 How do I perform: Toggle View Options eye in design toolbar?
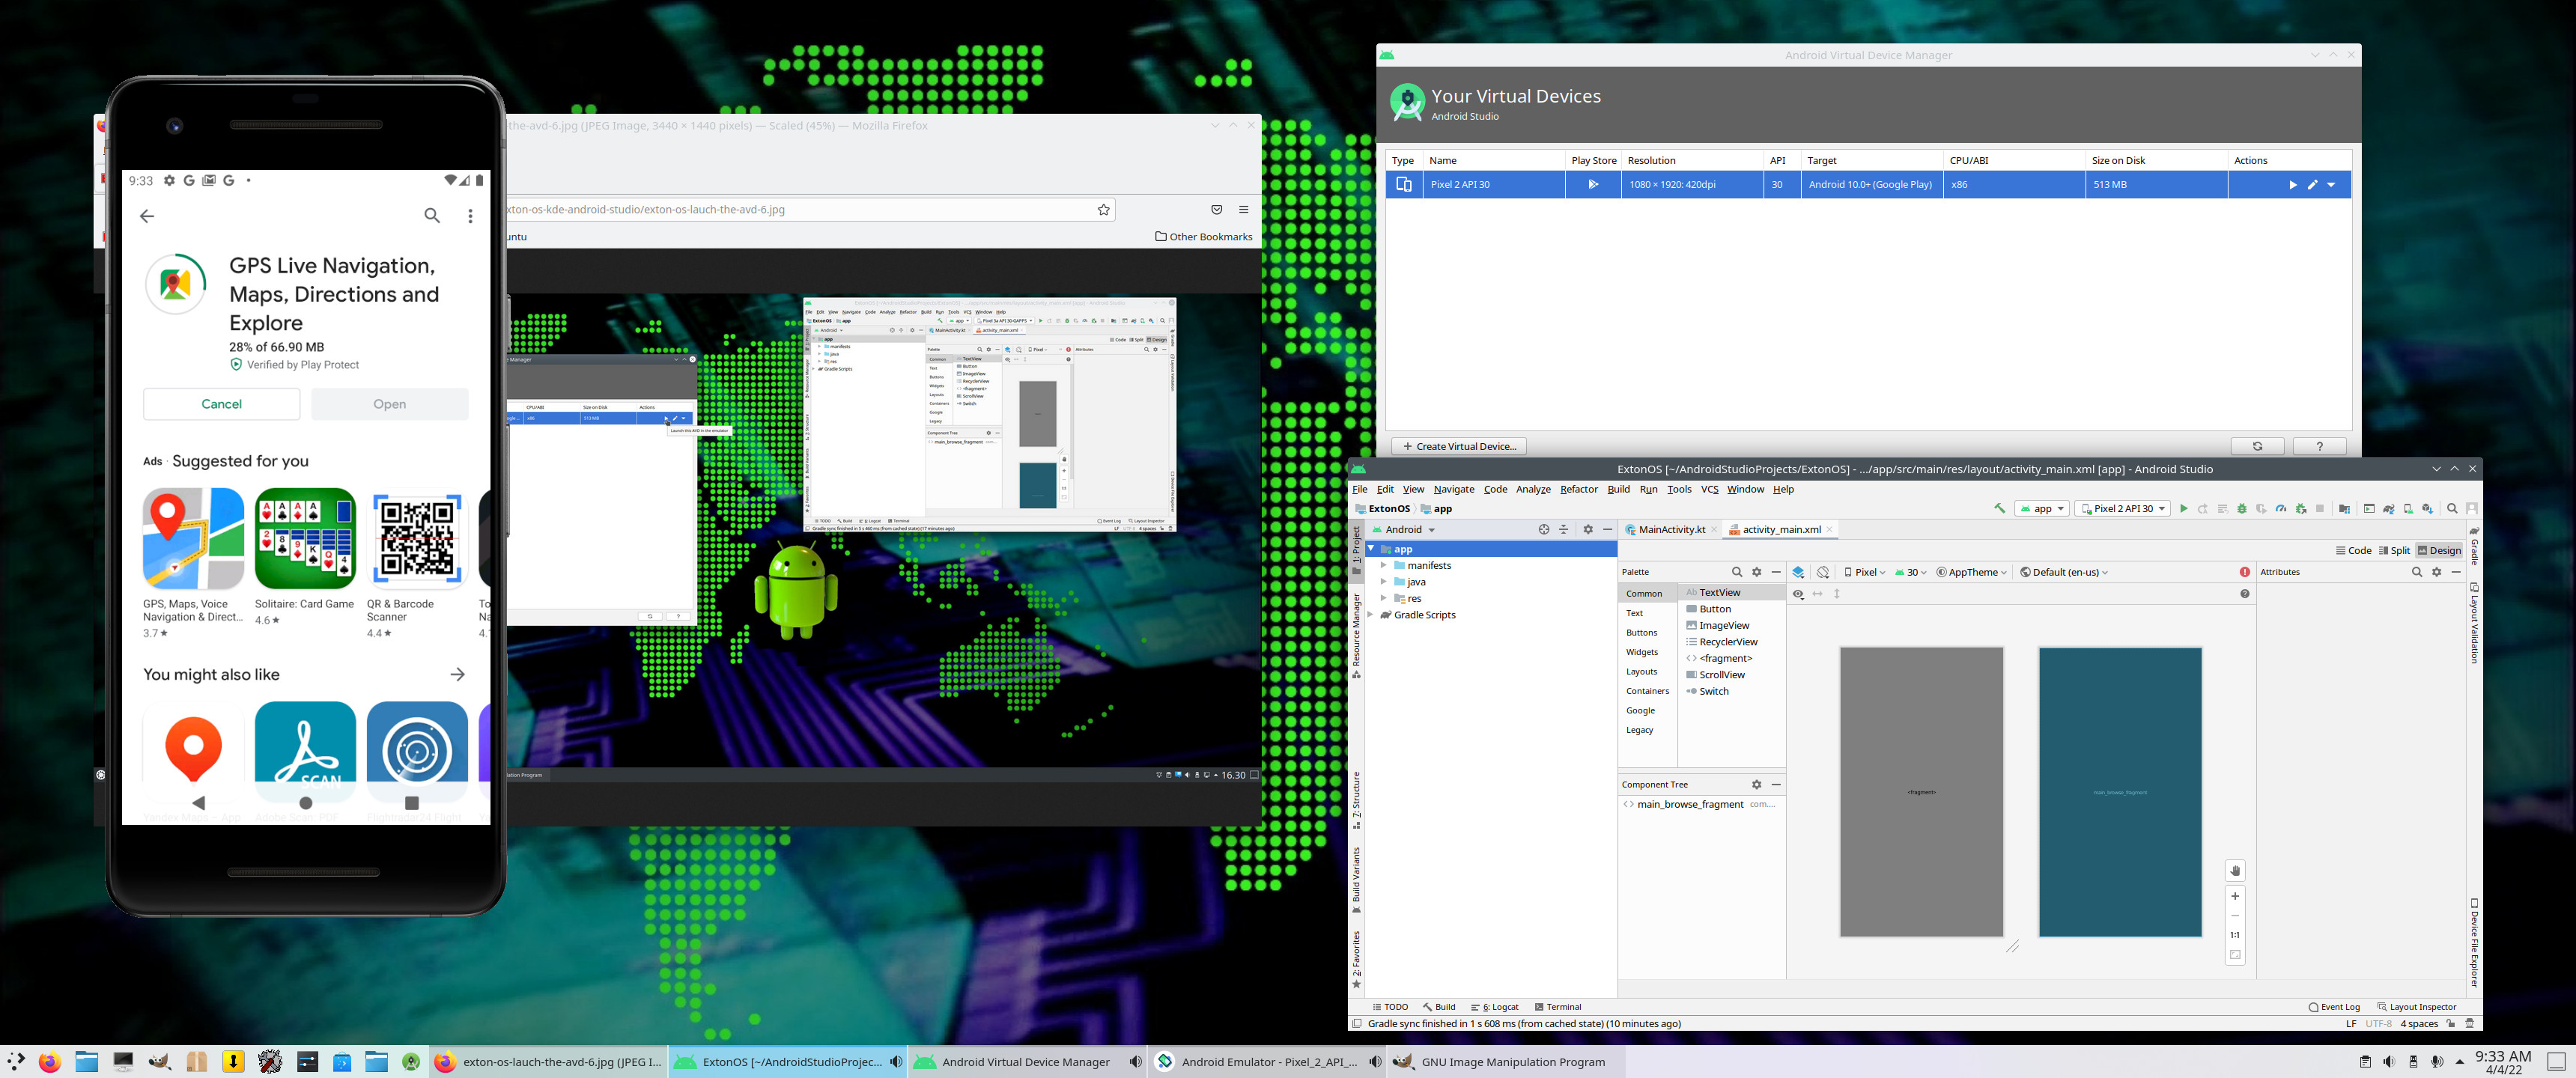coord(1798,594)
